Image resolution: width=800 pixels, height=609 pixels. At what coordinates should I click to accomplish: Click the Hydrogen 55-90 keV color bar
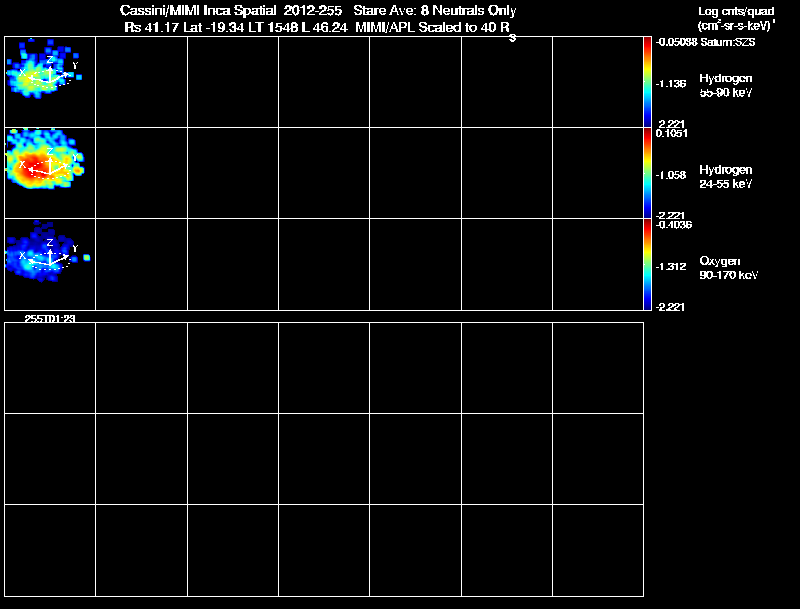point(647,82)
